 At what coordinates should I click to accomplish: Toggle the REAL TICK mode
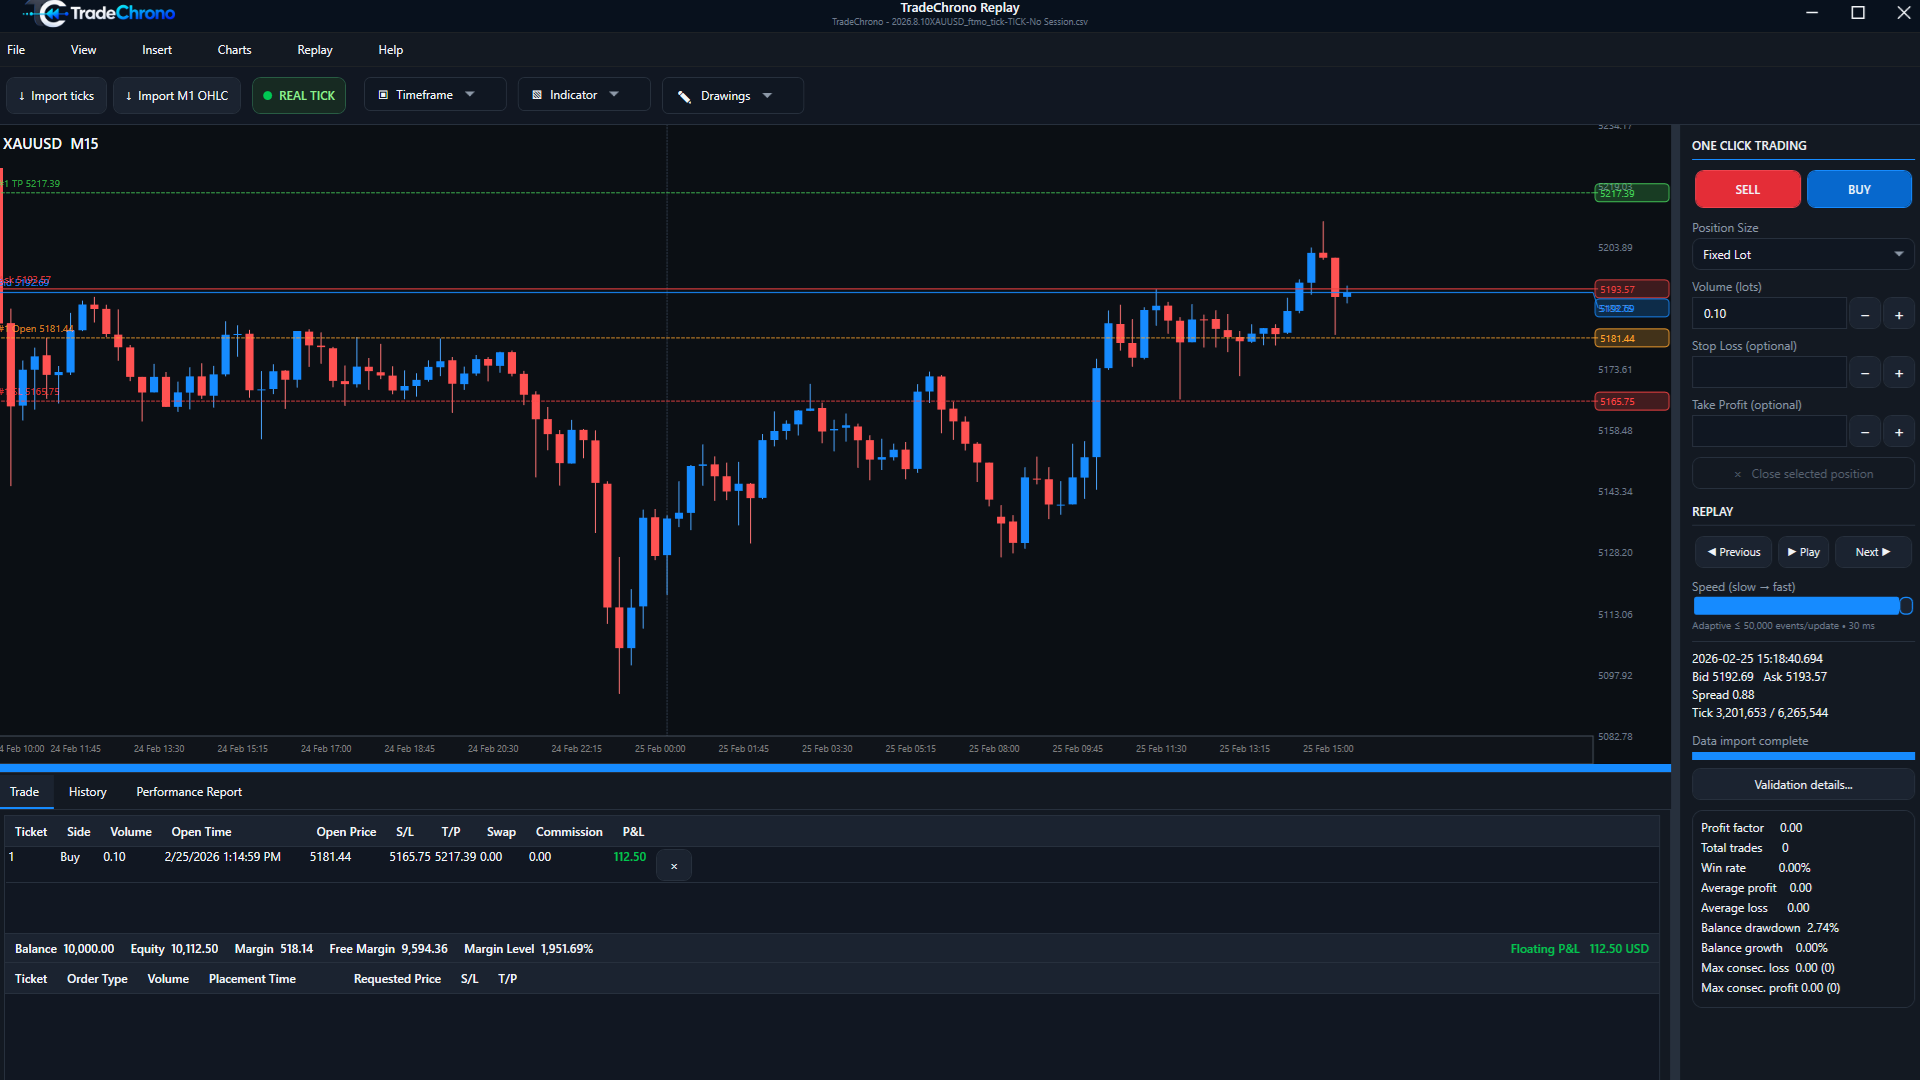coord(299,96)
